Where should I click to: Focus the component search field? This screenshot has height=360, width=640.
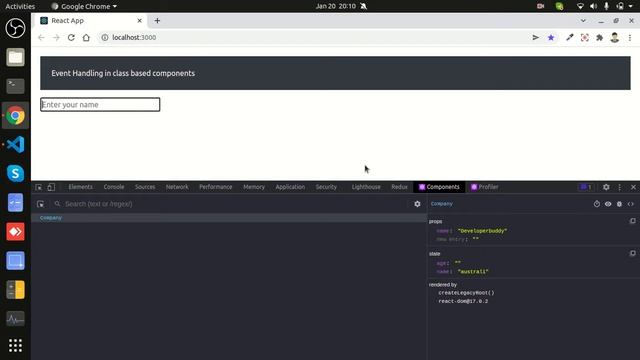click(233, 204)
